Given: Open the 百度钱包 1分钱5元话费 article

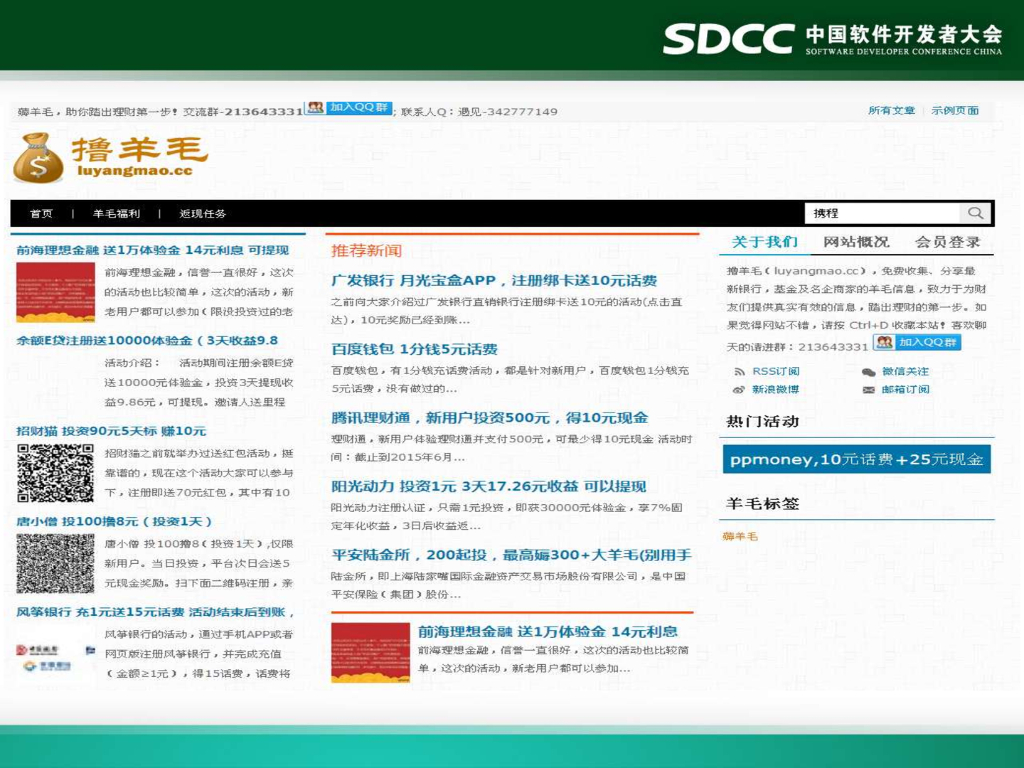Looking at the screenshot, I should coord(414,349).
